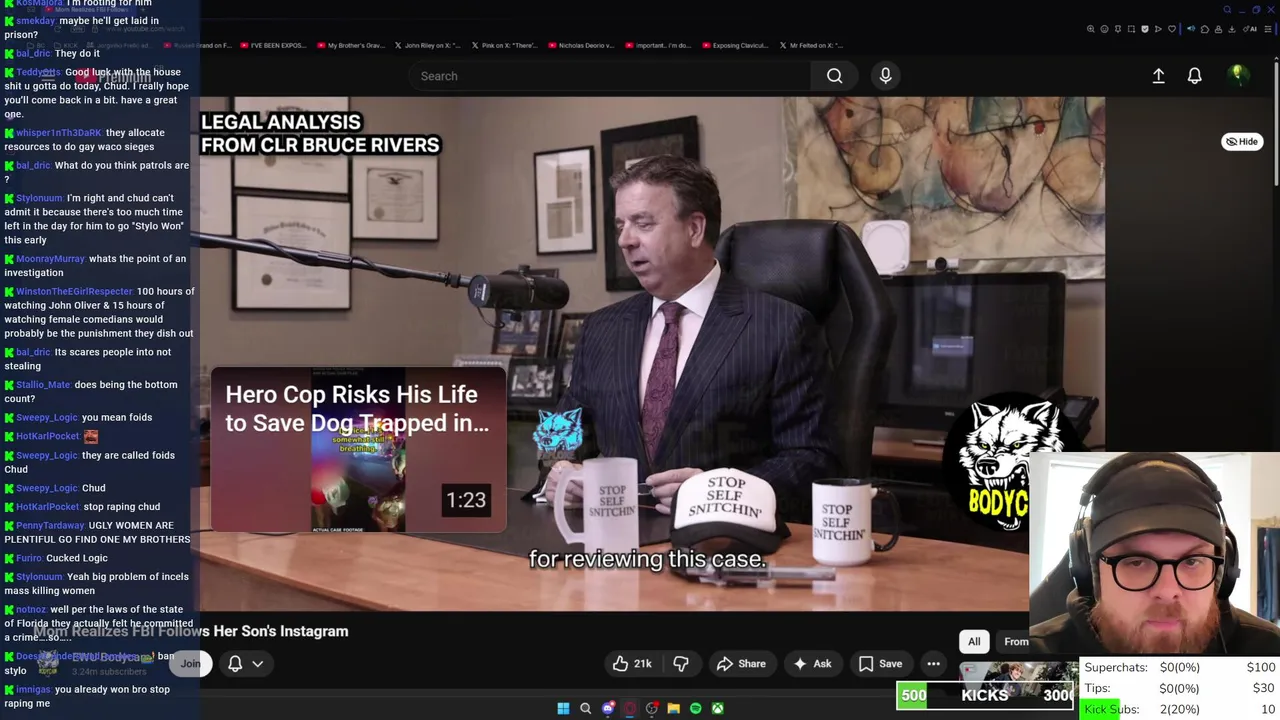This screenshot has height=720, width=1280.
Task: Open the account avatar menu
Action: (x=1237, y=75)
